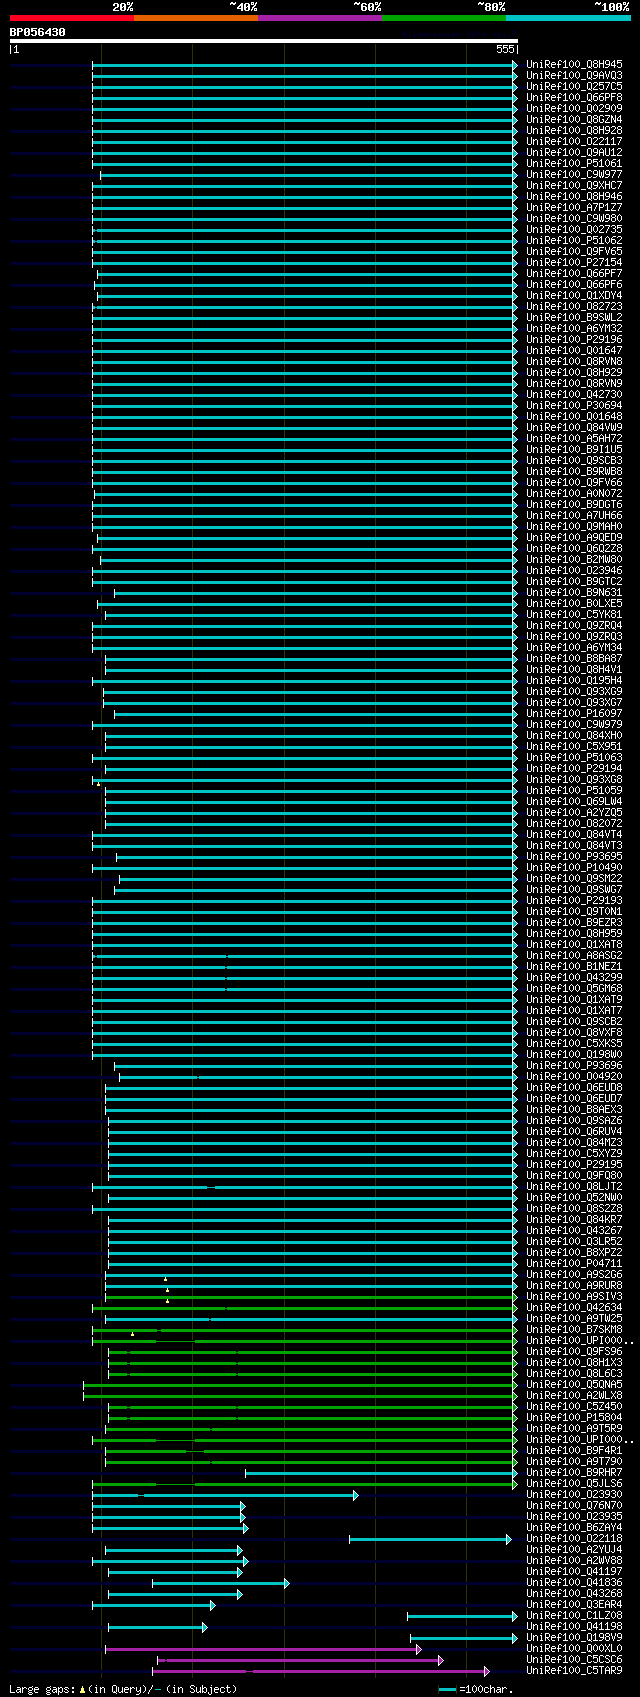Click the UniRef100_A0N072 label

[574, 494]
